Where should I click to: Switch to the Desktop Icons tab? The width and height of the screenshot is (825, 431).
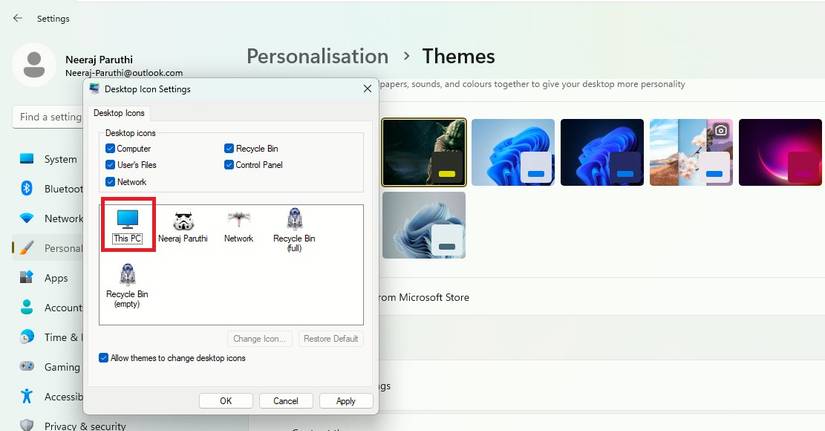119,114
